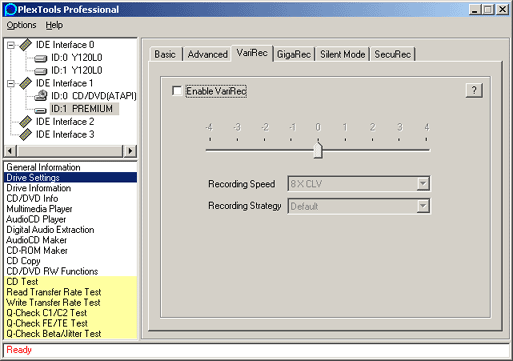Open the Recording Strategy dropdown
Screen dimensions: 513x361
pyautogui.click(x=423, y=206)
